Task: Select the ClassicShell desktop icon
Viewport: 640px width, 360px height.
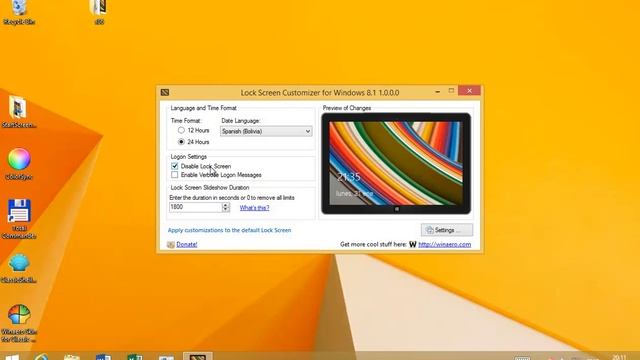Action: [19, 268]
